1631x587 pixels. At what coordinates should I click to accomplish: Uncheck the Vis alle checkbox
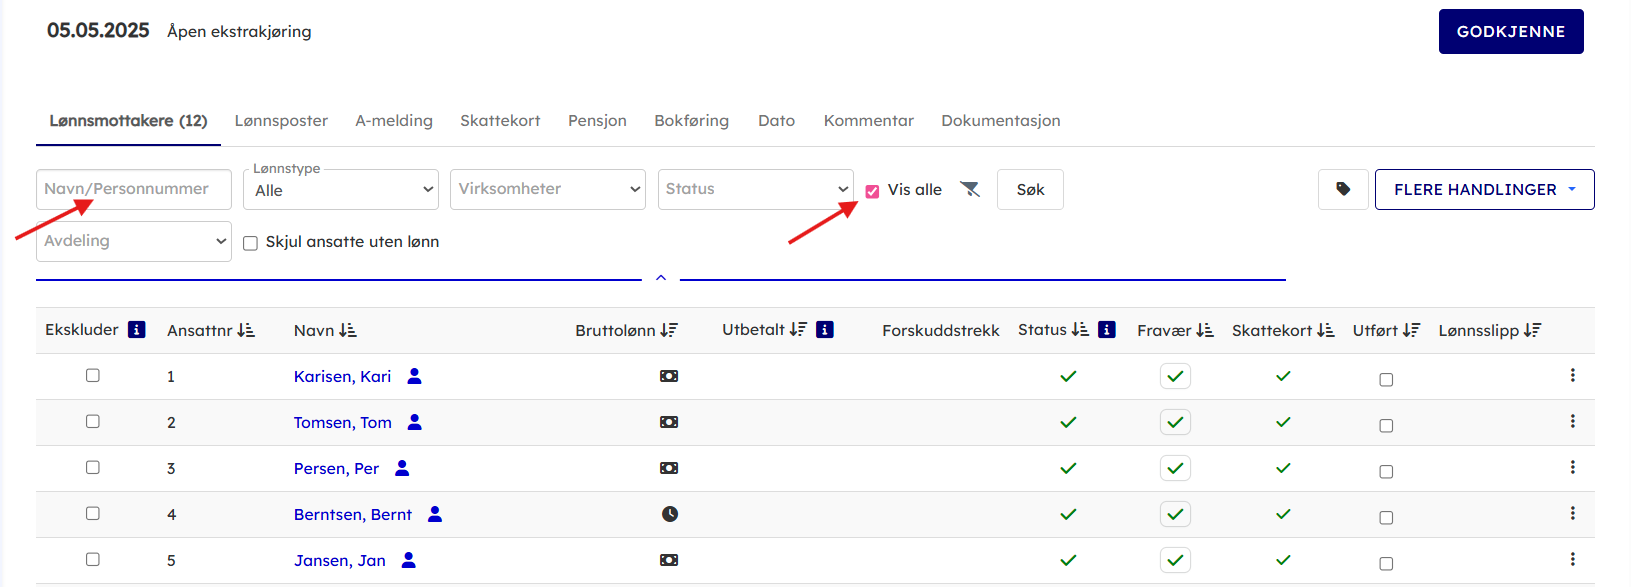coord(872,191)
